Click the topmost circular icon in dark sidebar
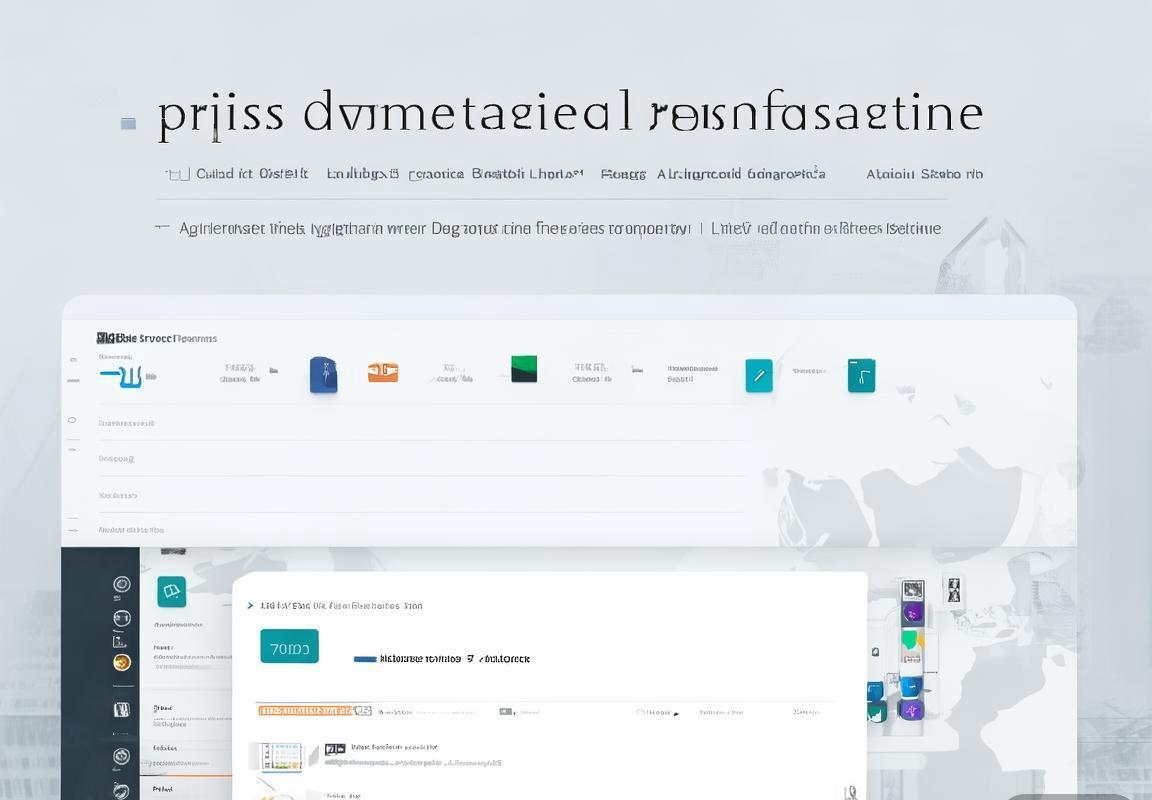 [122, 584]
